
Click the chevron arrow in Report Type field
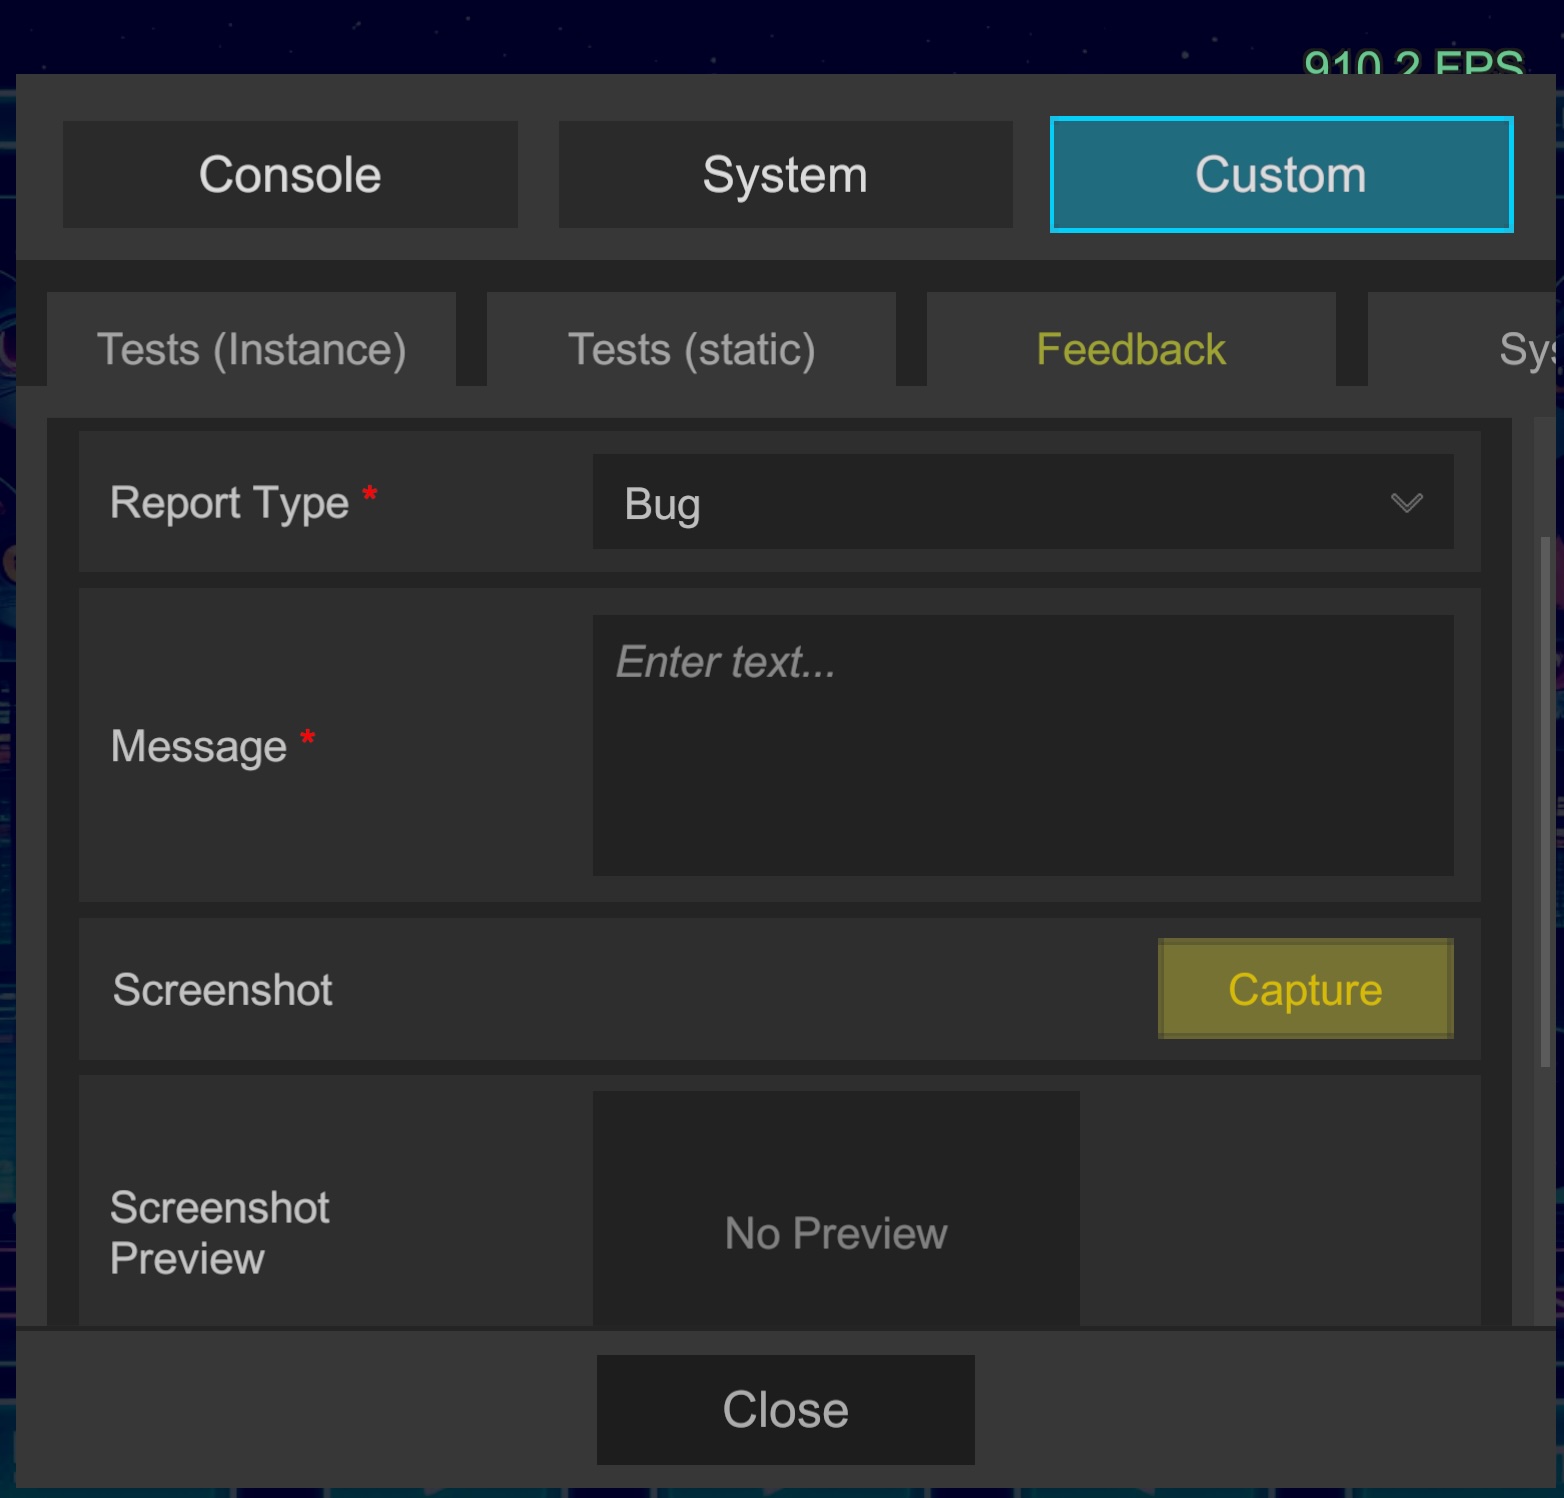pos(1406,502)
